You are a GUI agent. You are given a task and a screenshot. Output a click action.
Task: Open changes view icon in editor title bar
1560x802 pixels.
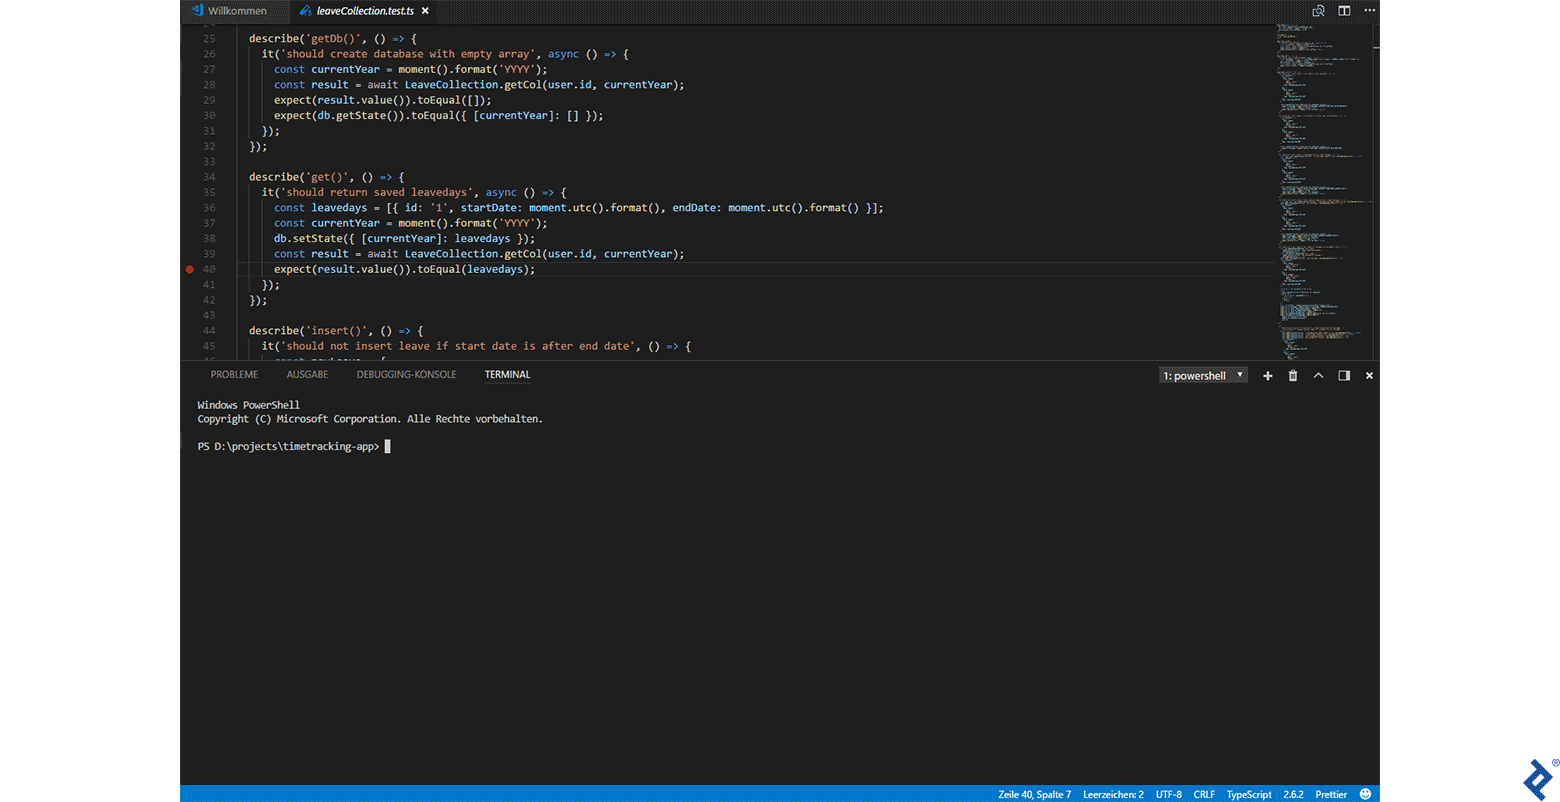1318,11
